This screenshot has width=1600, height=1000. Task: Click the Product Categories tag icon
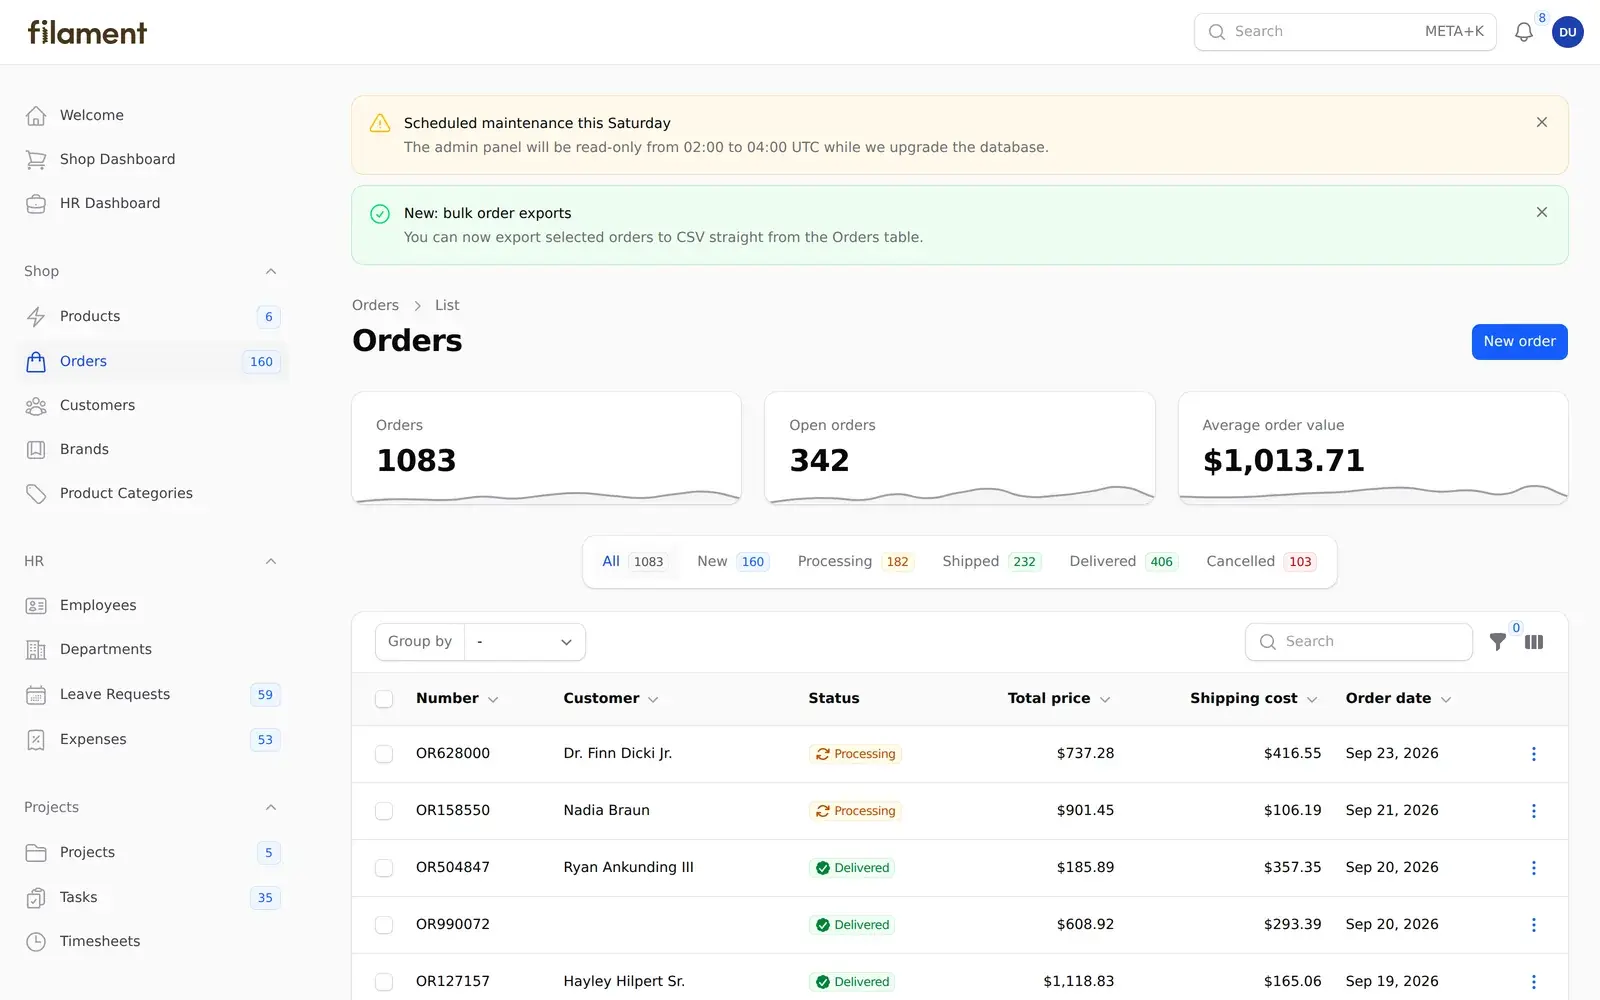36,494
